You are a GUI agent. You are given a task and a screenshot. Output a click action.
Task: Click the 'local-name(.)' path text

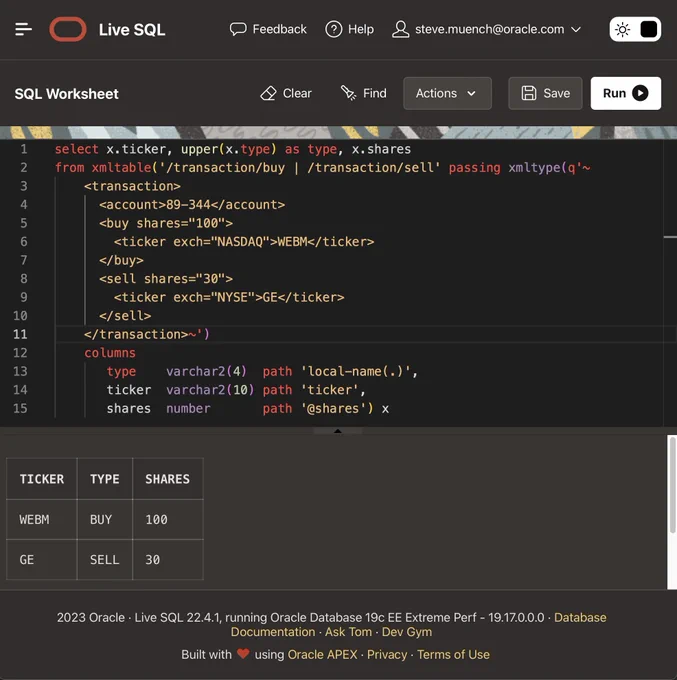(x=356, y=371)
